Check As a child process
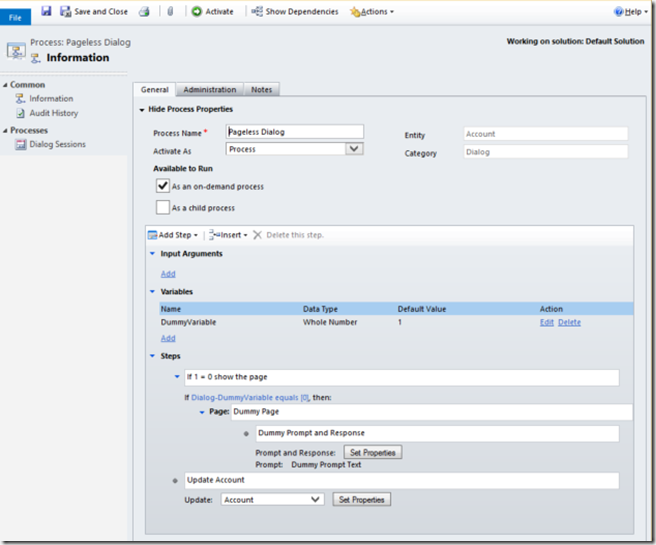 point(163,207)
